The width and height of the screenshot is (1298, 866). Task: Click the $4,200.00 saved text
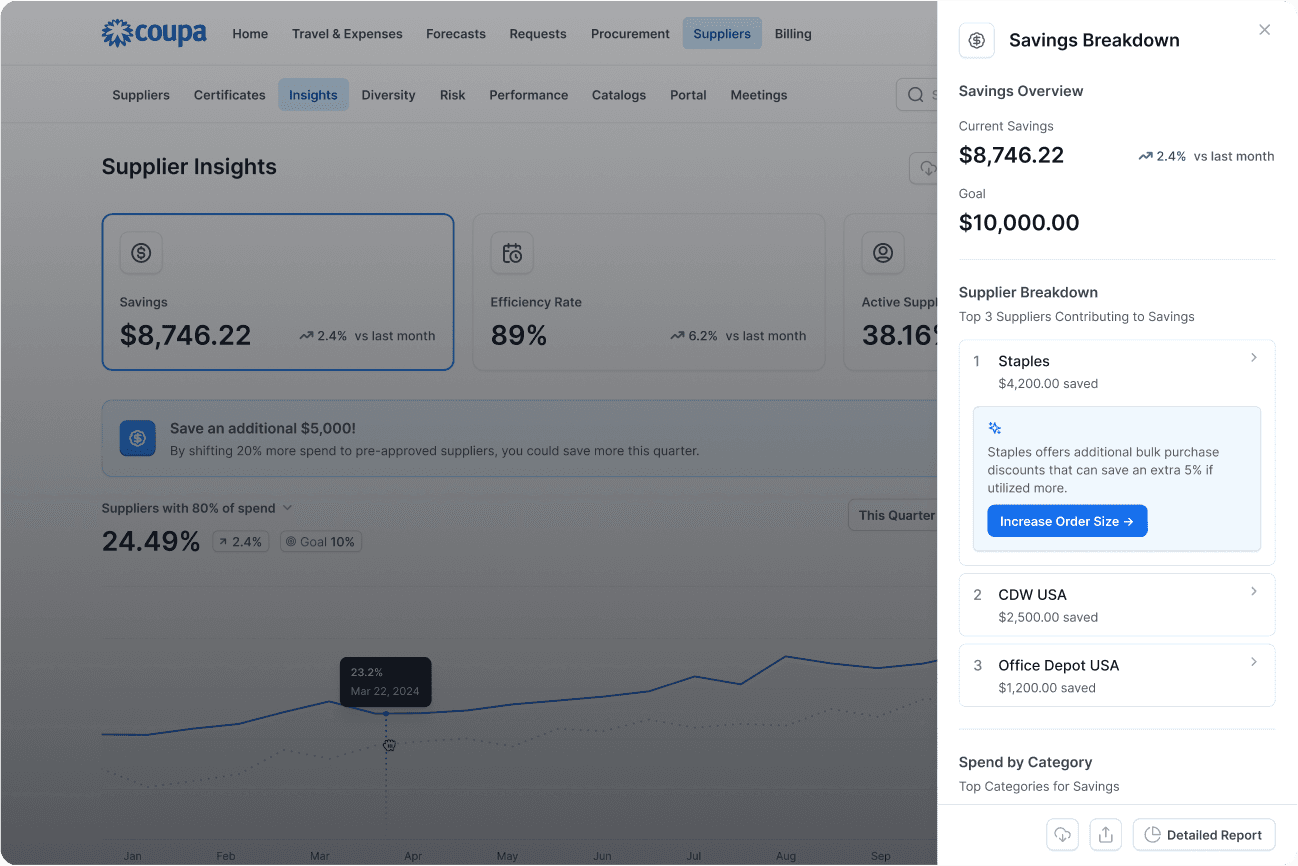coord(1048,384)
